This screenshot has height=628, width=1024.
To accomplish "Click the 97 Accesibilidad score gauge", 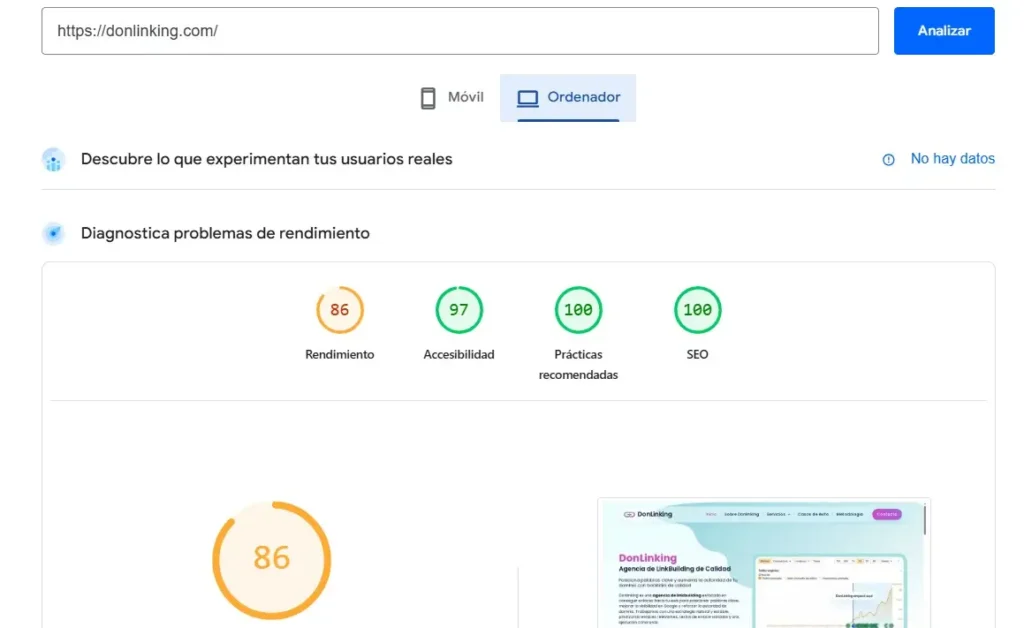I will [x=459, y=309].
